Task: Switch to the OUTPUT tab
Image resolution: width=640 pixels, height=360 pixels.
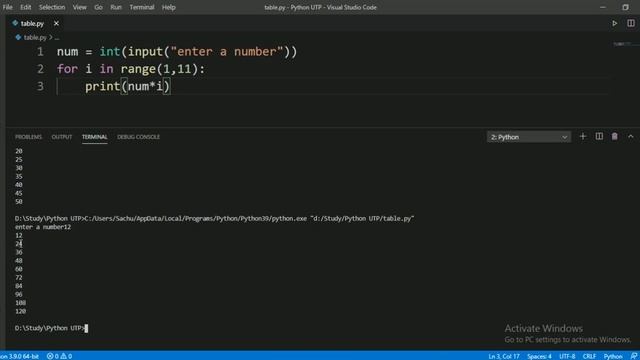Action: pos(62,137)
